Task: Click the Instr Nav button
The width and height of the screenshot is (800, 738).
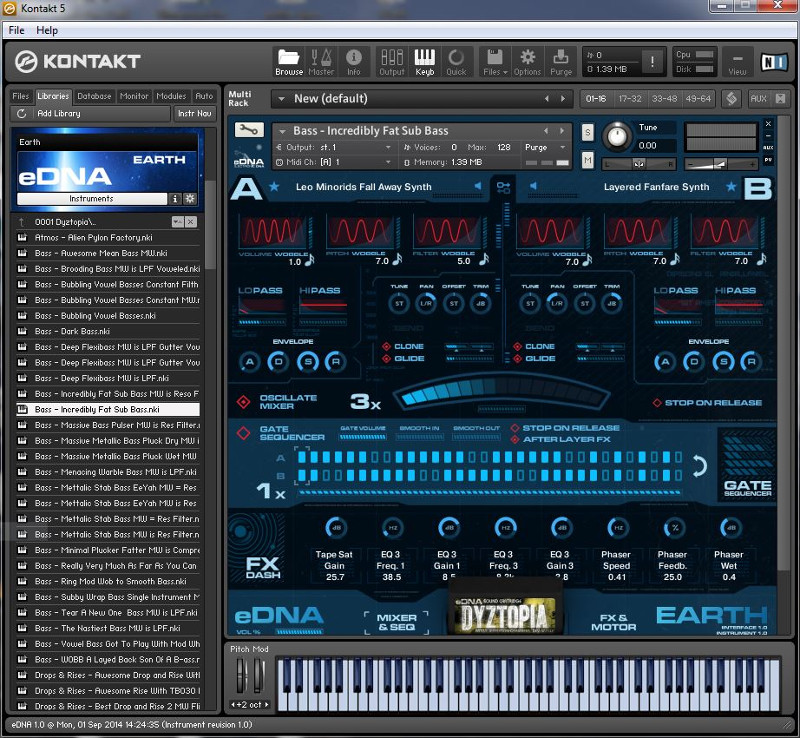Action: (x=194, y=114)
